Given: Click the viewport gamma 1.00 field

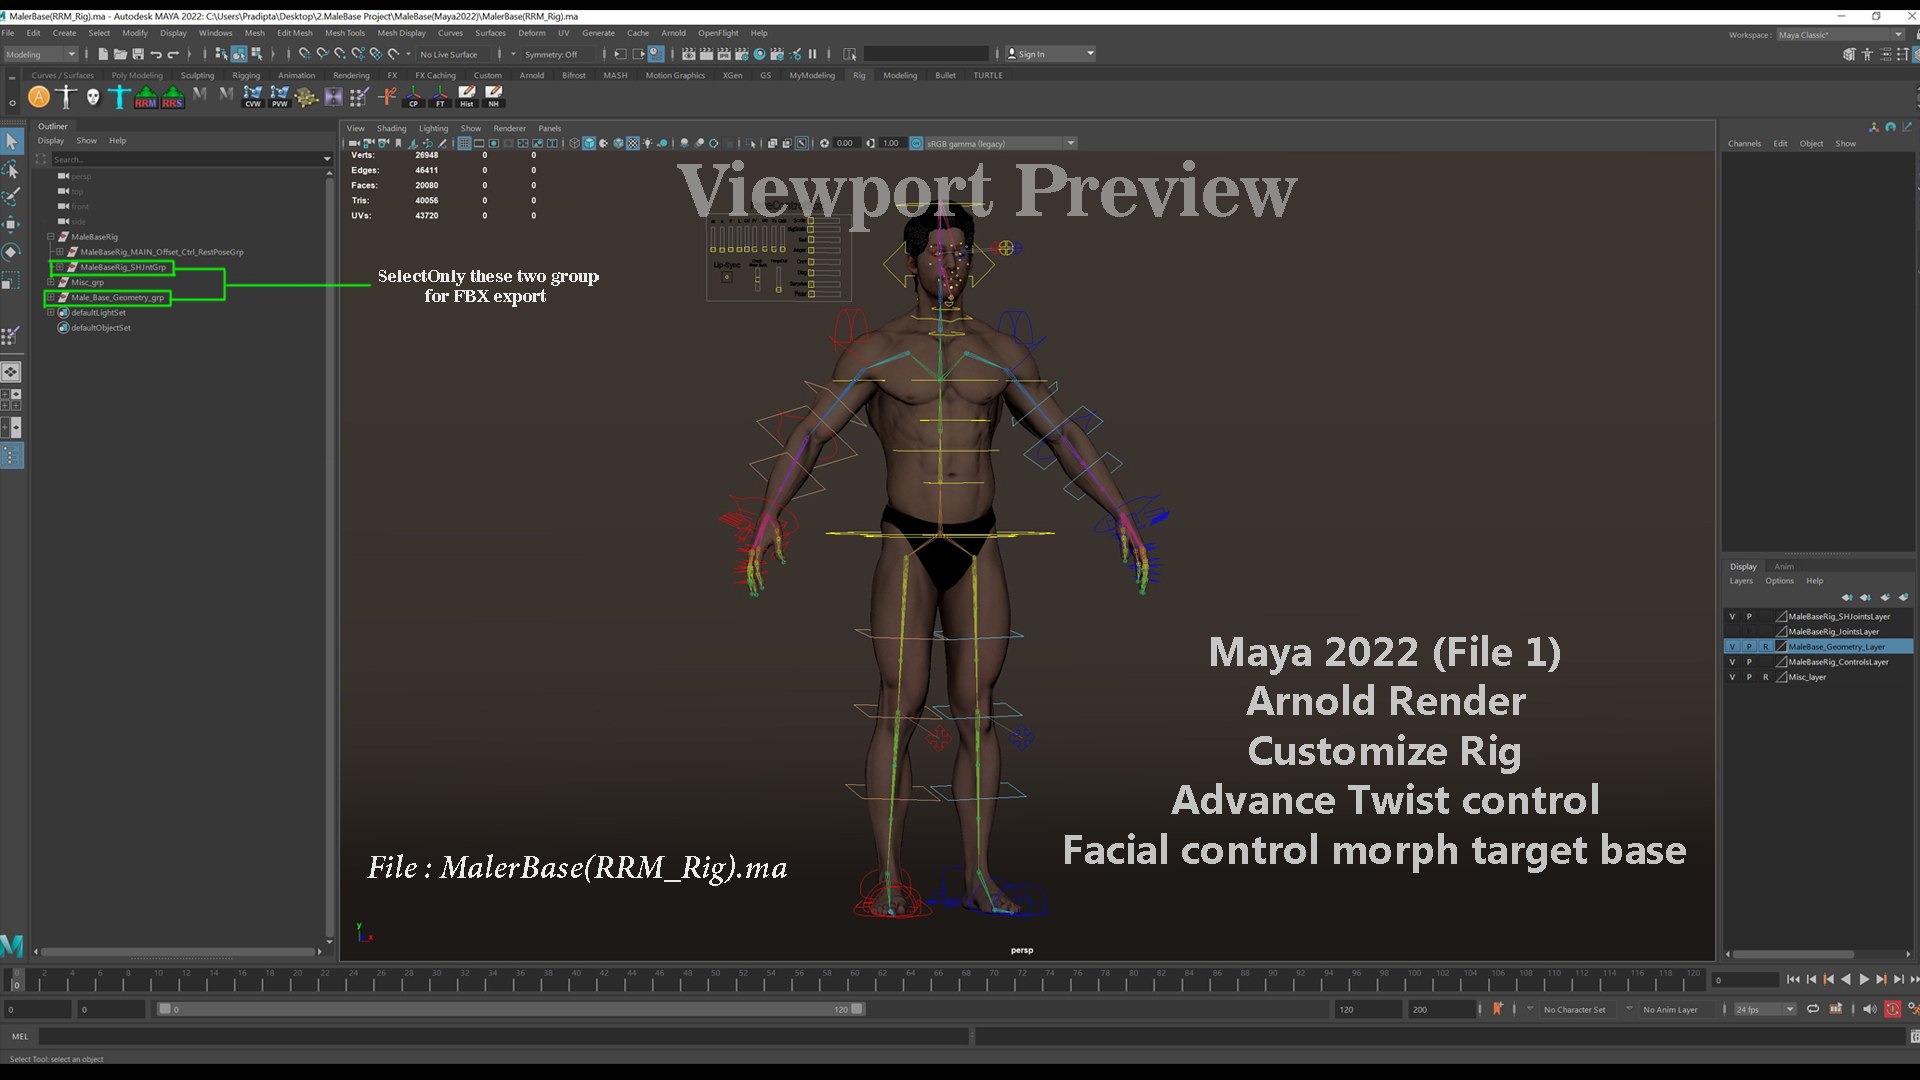Looking at the screenshot, I should [891, 143].
